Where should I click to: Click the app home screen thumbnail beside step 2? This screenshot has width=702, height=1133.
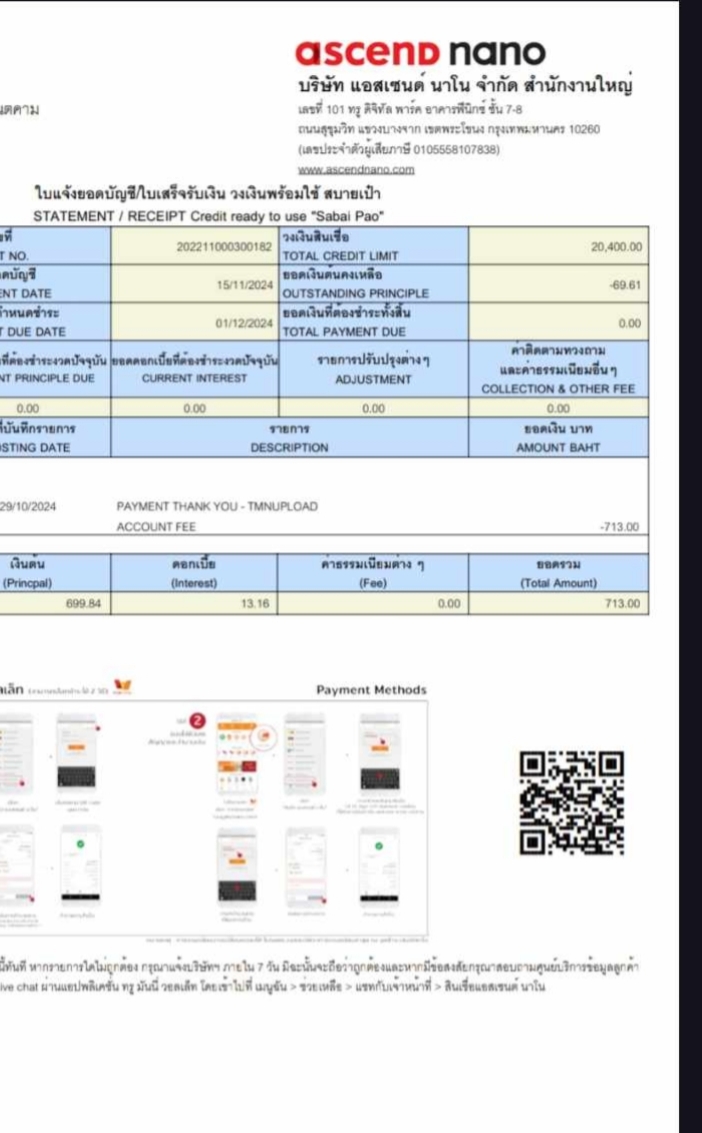(236, 752)
